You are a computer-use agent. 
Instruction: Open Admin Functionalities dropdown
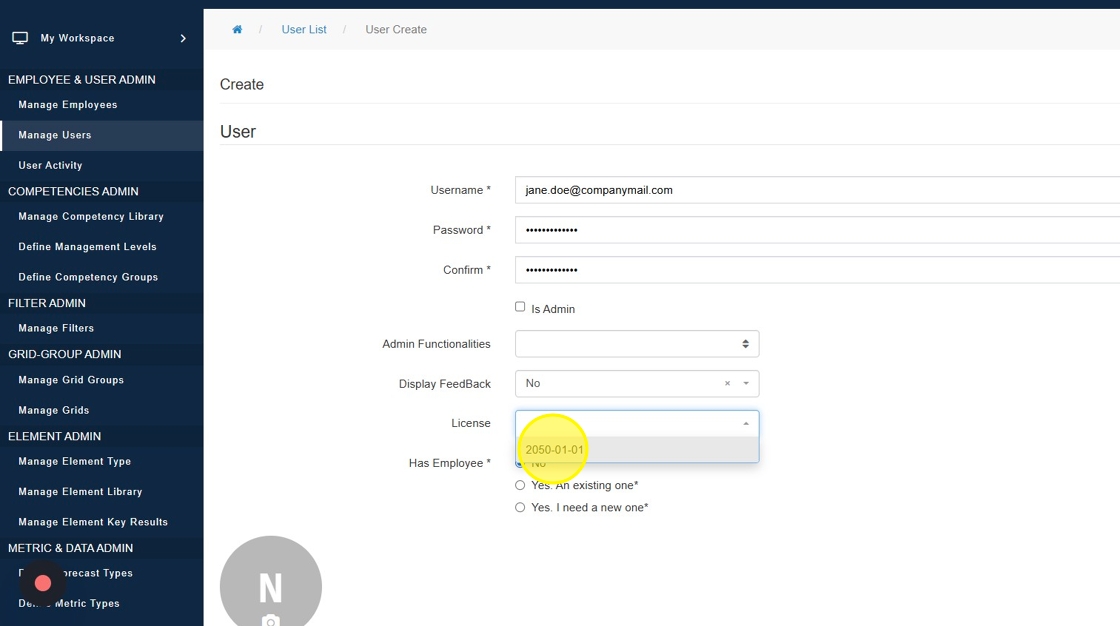tap(636, 344)
